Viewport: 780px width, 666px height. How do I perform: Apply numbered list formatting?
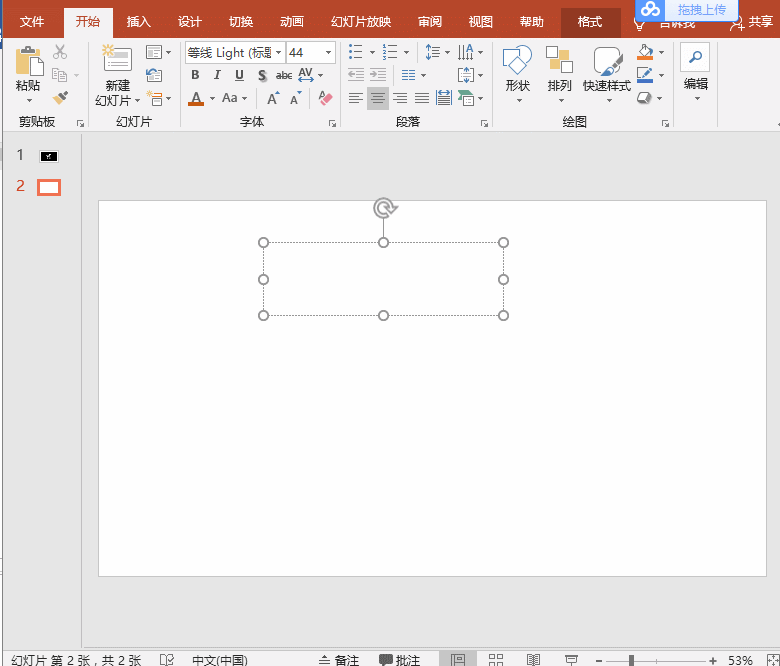(x=390, y=52)
